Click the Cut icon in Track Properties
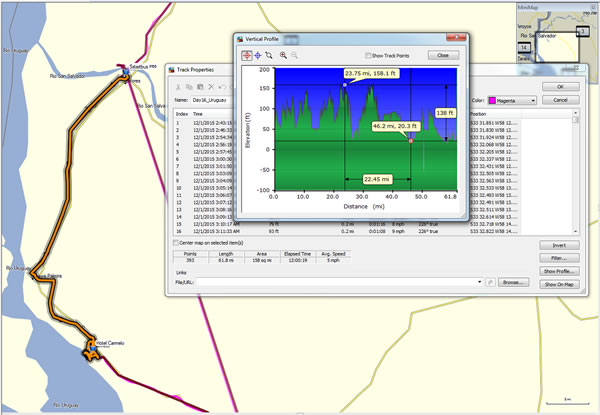The image size is (600, 415). [178, 87]
